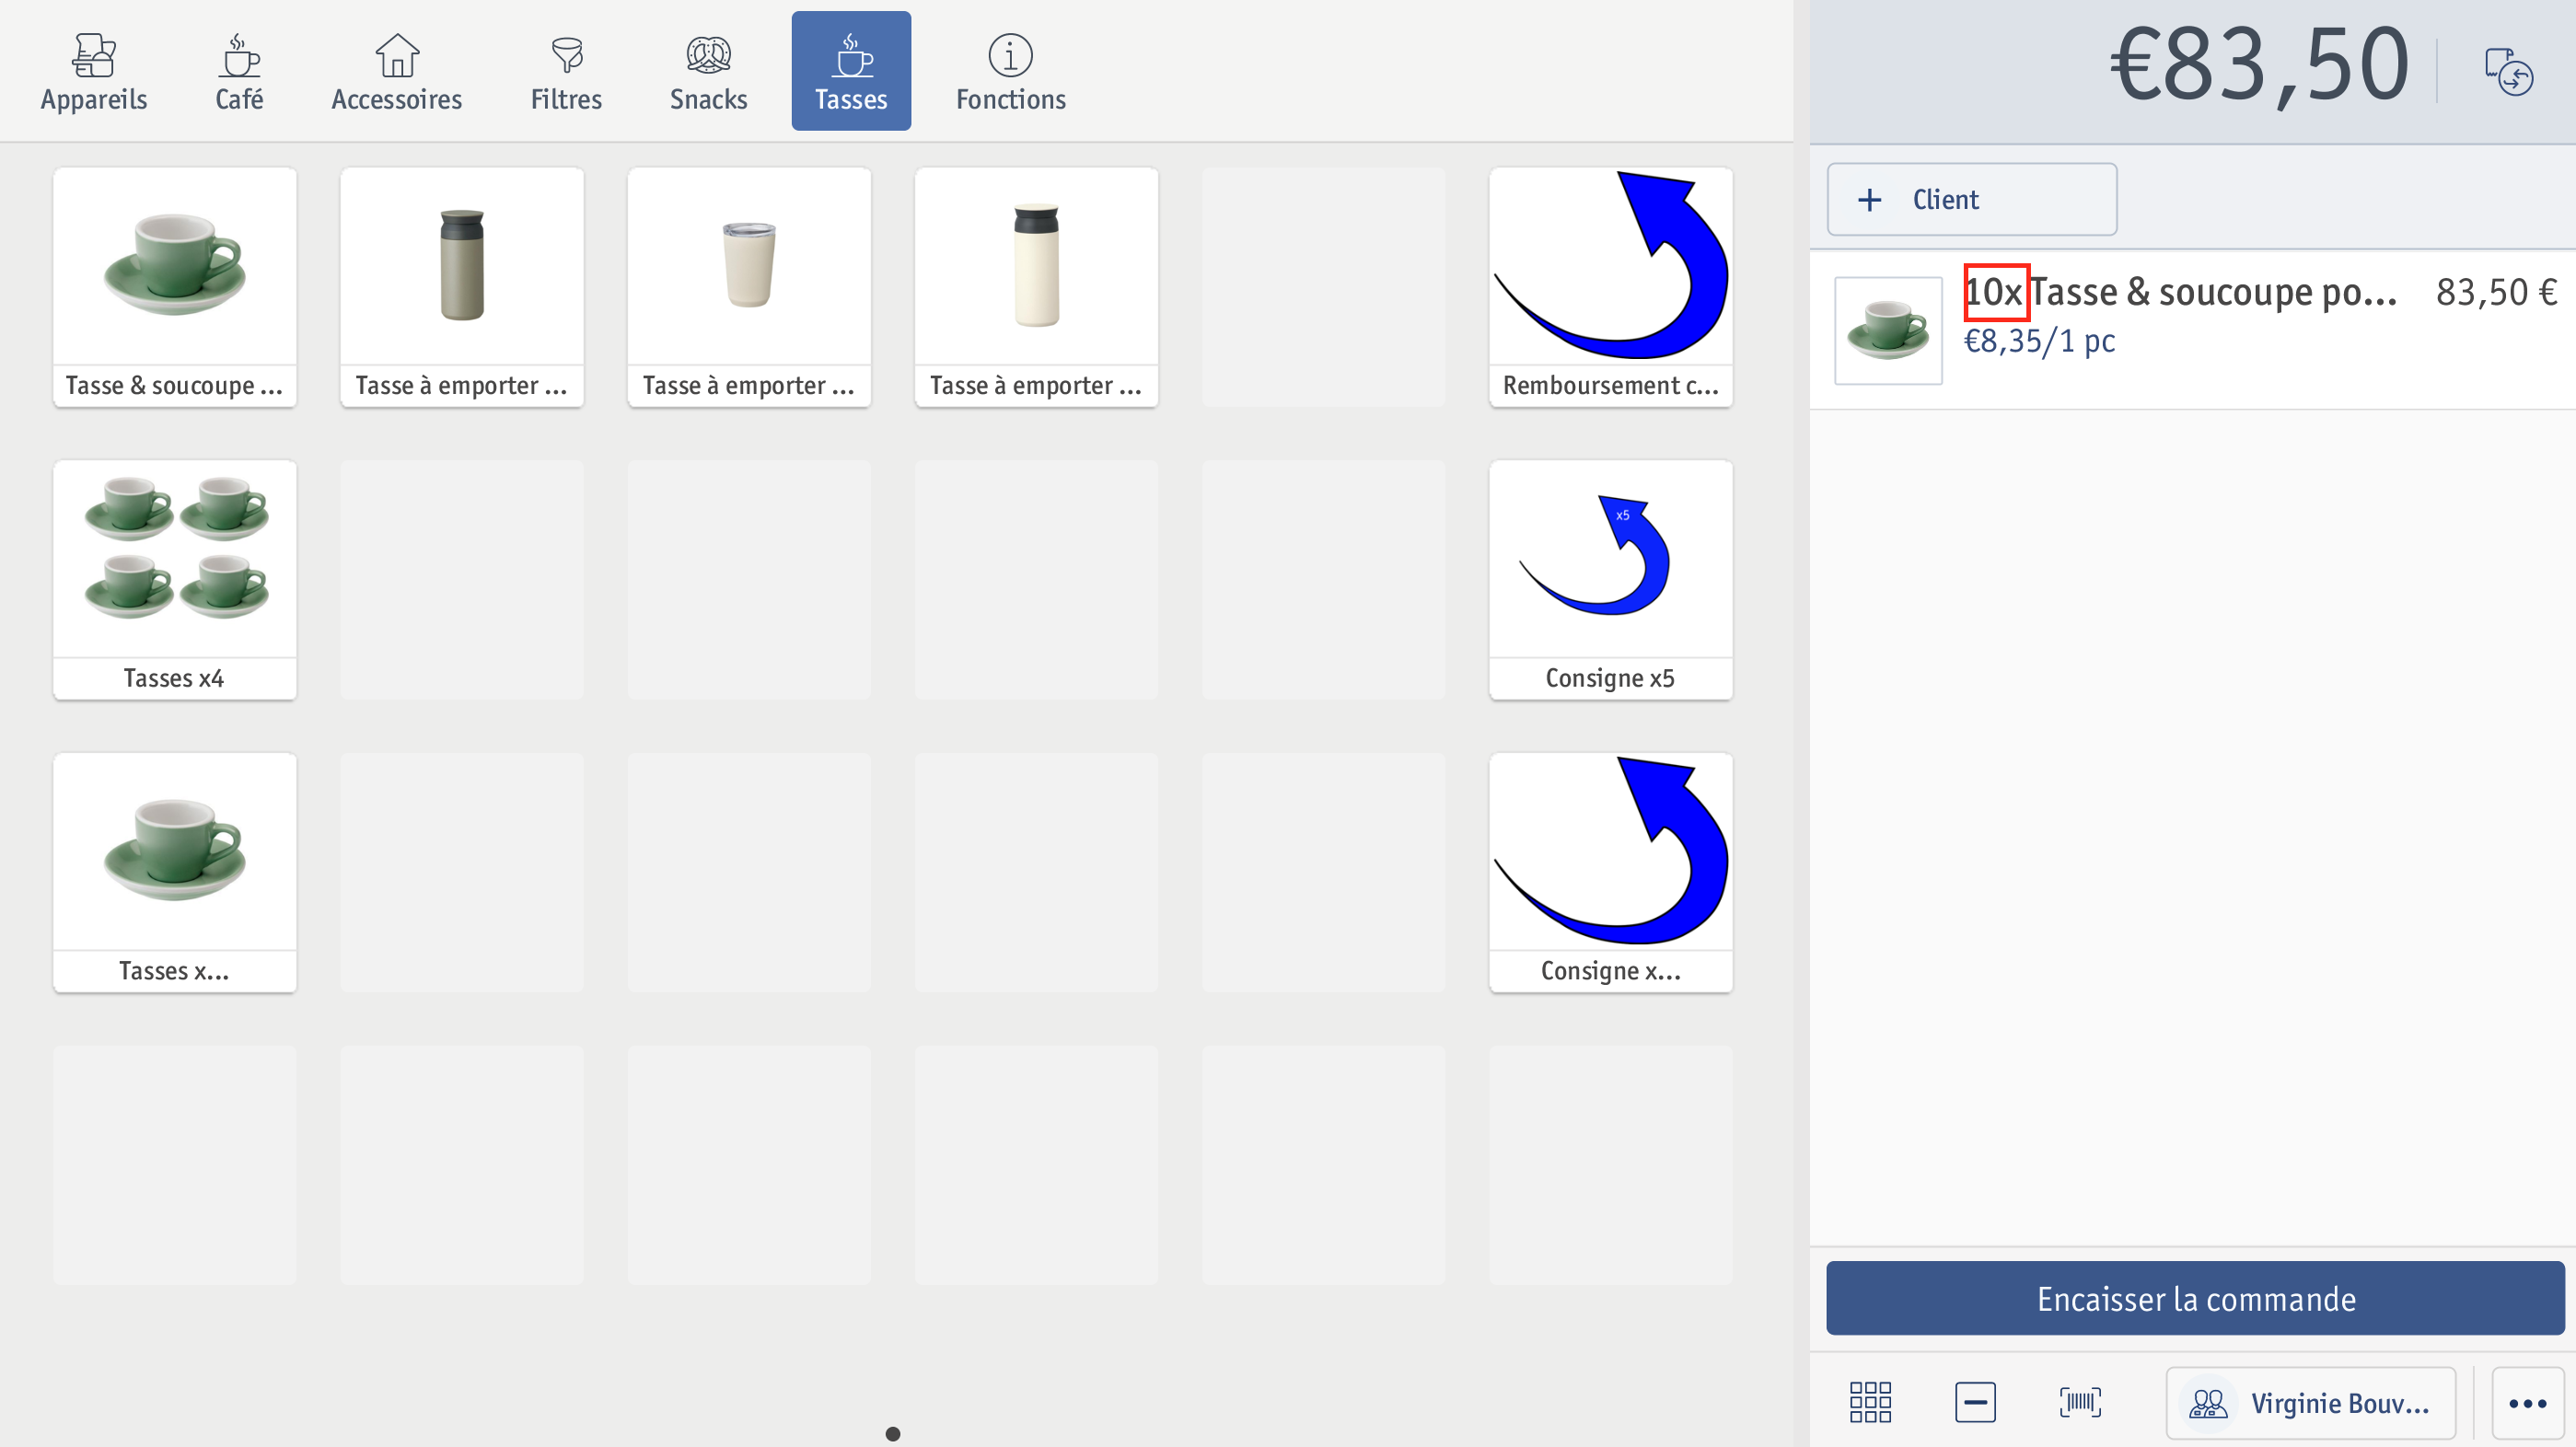The image size is (2576, 1447).
Task: Add the Tasses x4 product
Action: tap(175, 580)
